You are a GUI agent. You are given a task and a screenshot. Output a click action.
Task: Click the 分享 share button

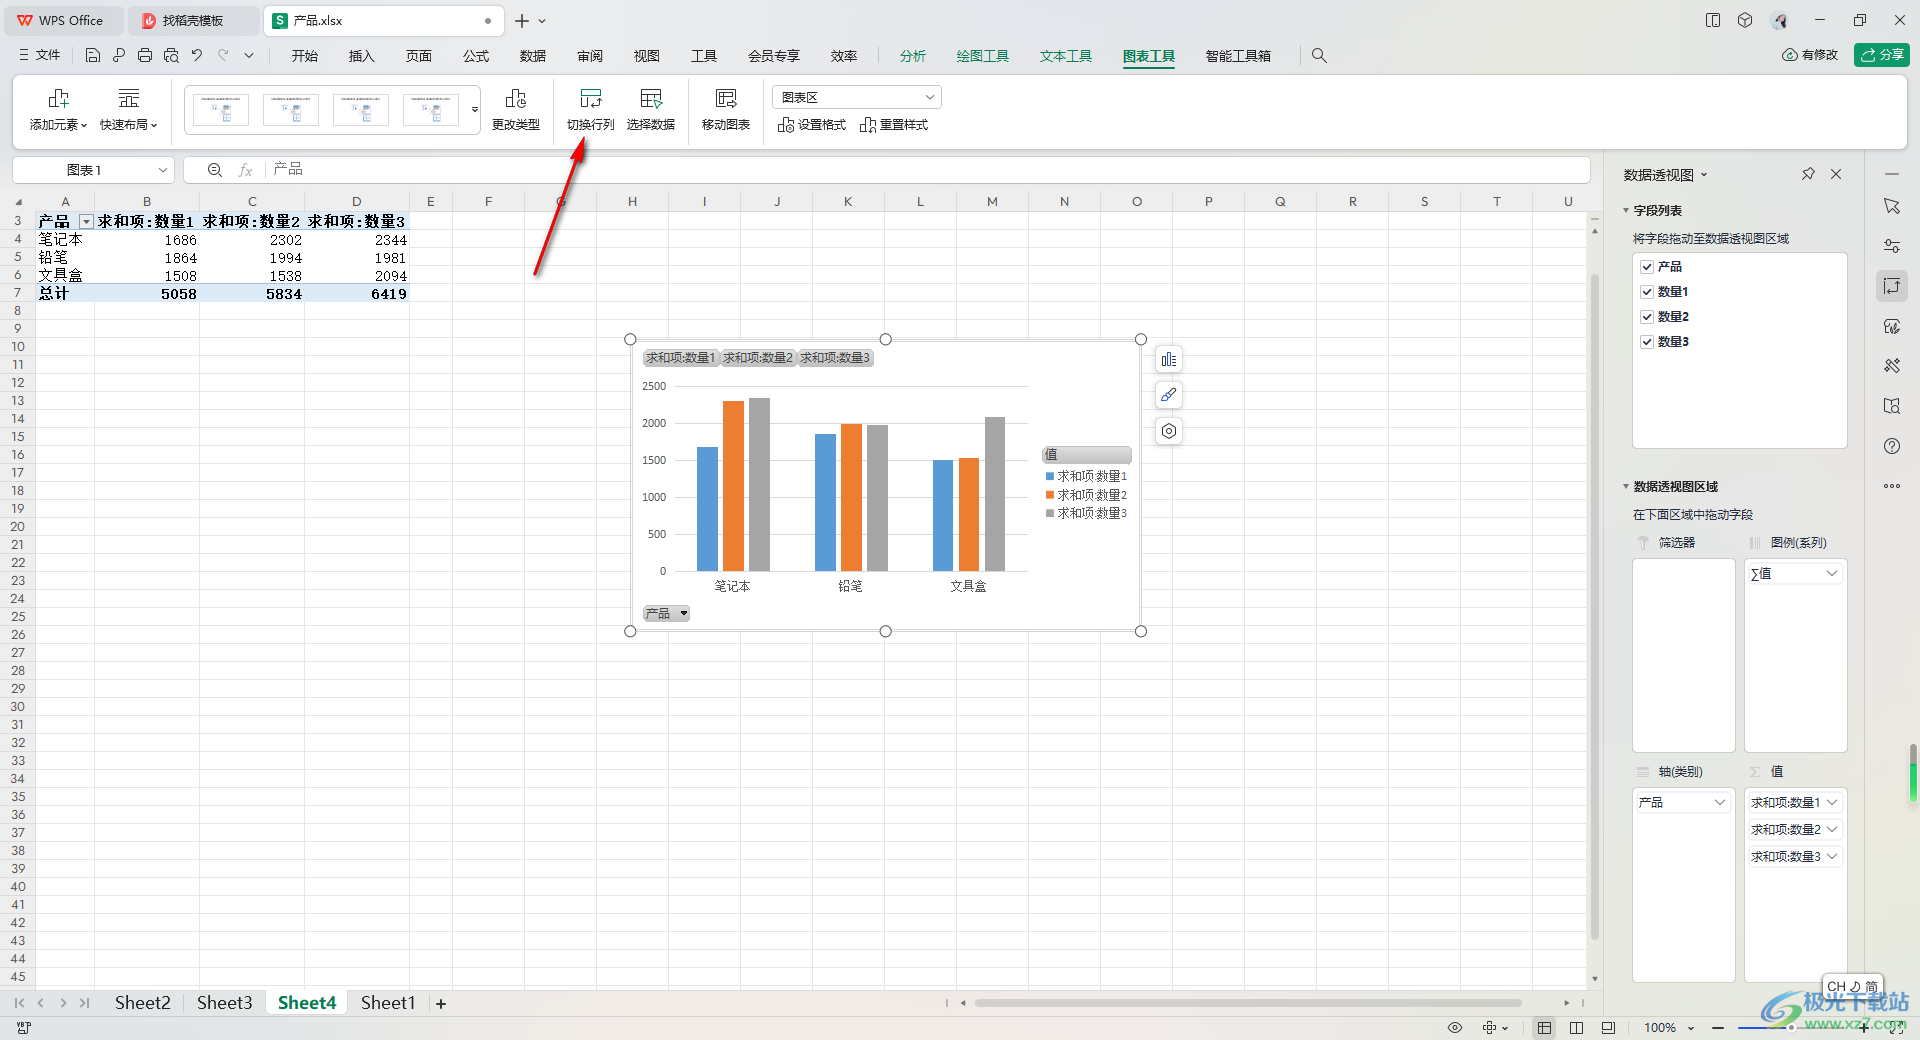click(1882, 55)
